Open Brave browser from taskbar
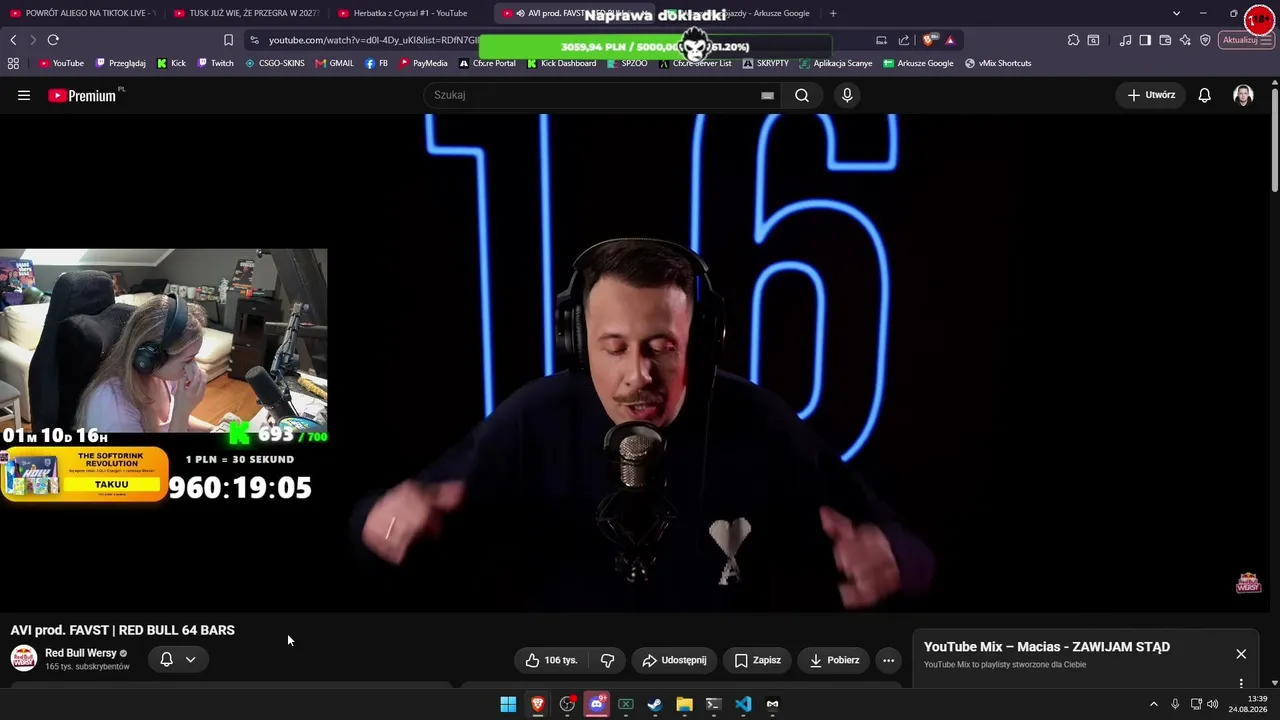 point(538,704)
